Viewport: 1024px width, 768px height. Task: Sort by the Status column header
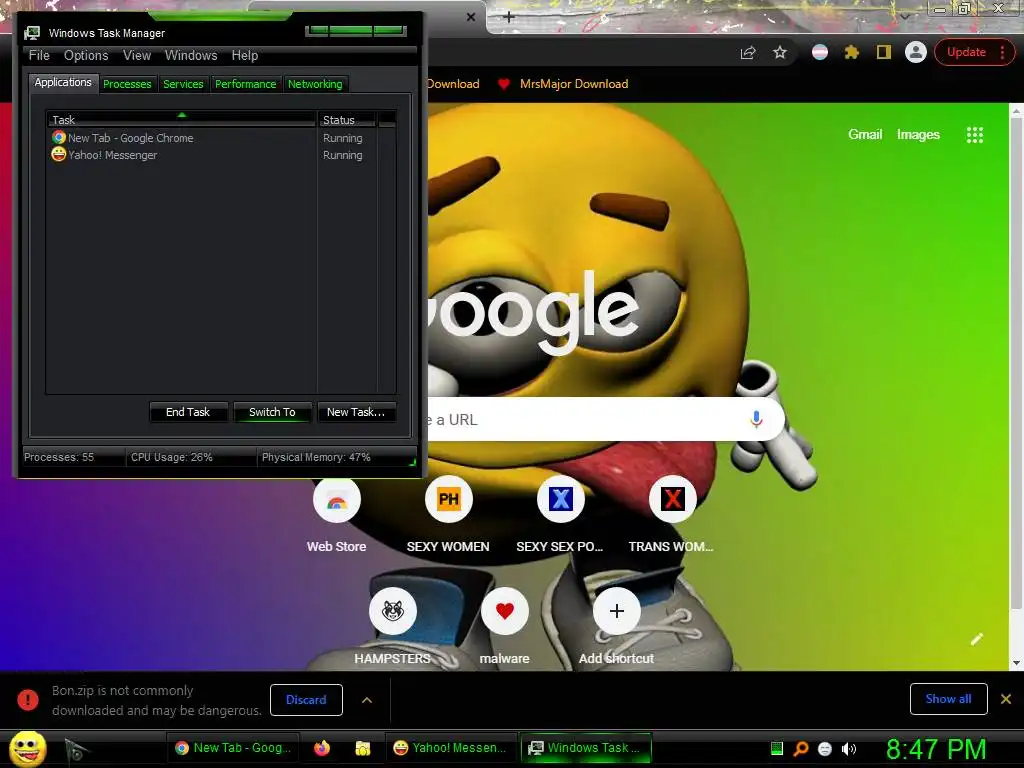point(347,120)
